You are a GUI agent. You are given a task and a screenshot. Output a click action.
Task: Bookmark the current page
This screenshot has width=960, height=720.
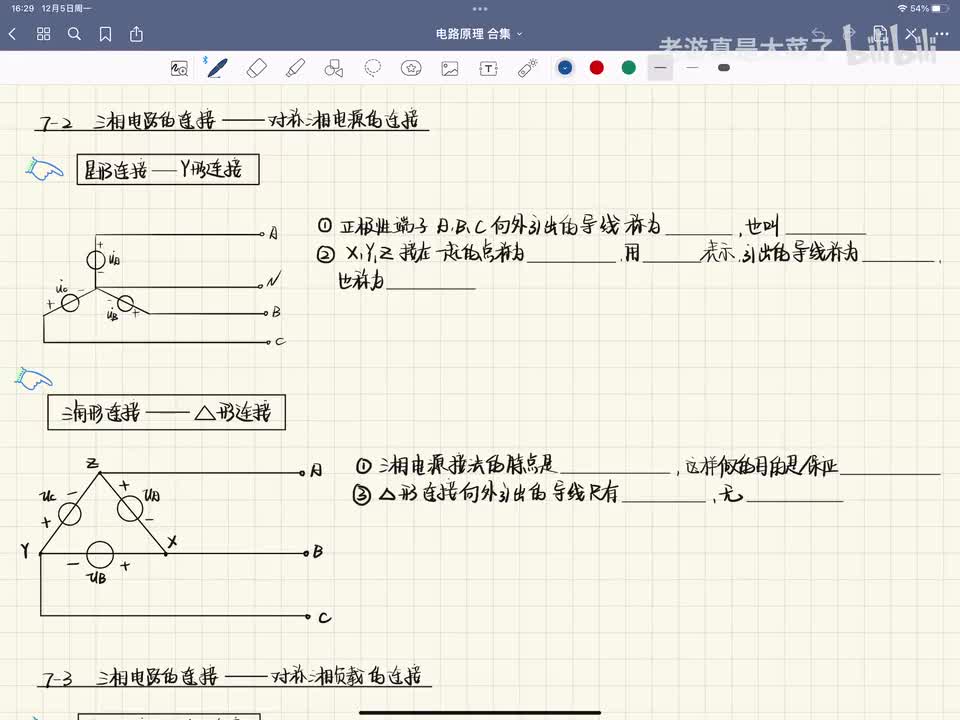click(x=105, y=34)
